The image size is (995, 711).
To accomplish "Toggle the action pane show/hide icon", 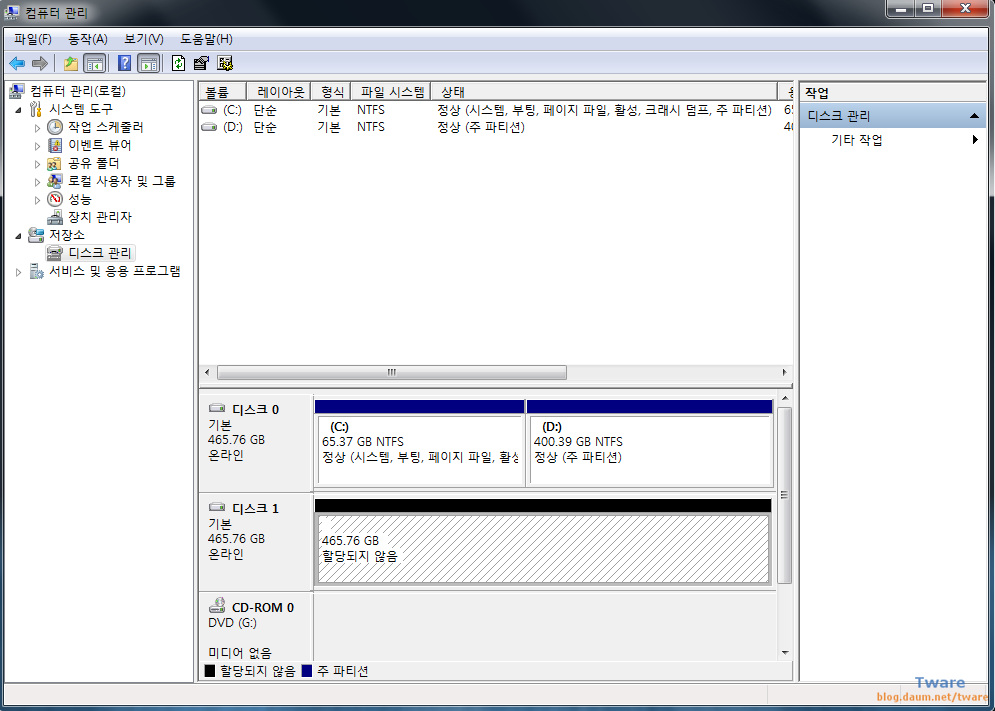I will click(x=149, y=63).
